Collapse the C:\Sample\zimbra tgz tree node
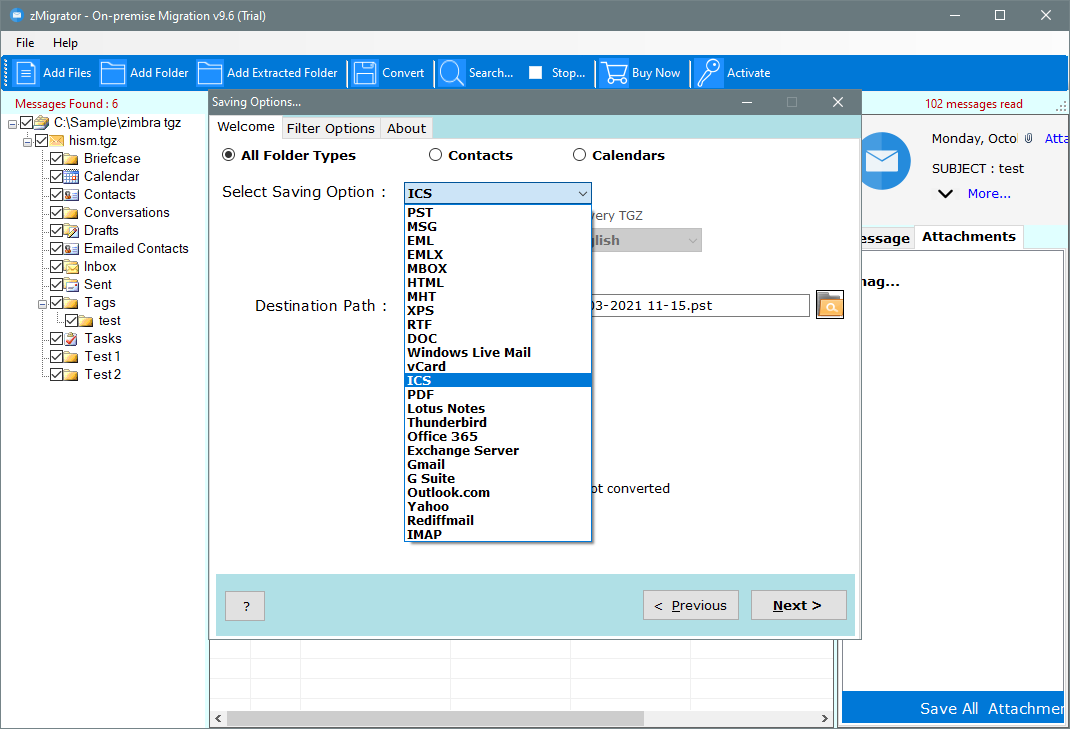The height and width of the screenshot is (729, 1070). (x=12, y=124)
